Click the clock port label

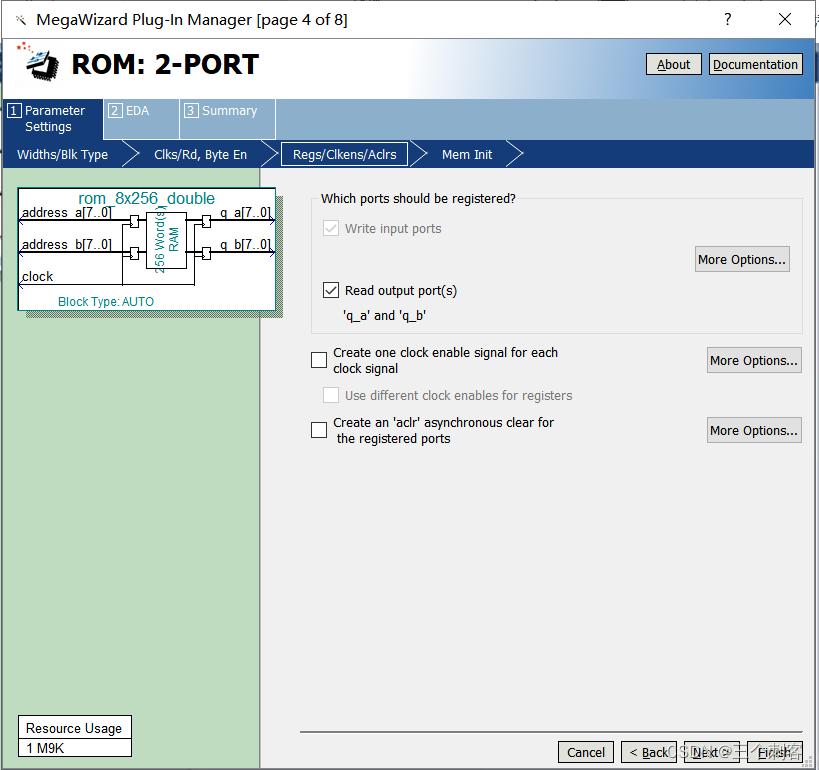point(37,276)
